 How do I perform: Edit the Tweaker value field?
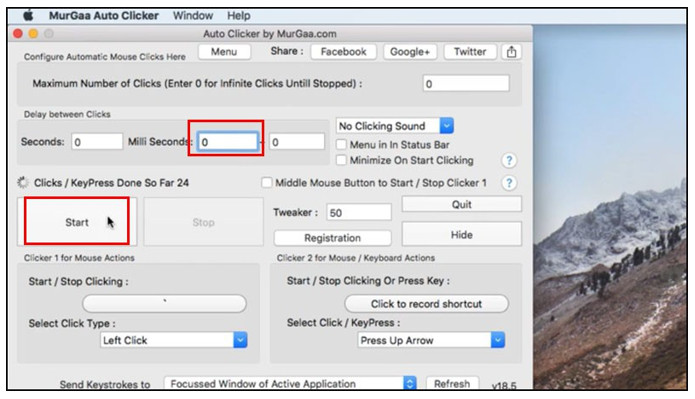359,212
